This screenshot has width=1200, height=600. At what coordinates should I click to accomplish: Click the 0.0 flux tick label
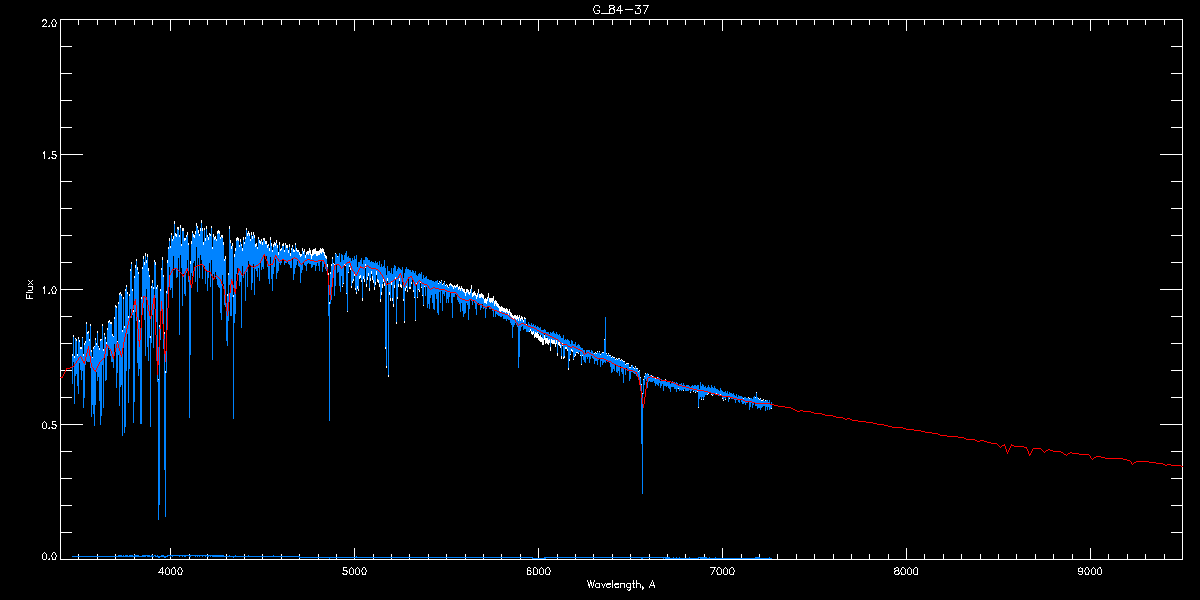(x=48, y=556)
